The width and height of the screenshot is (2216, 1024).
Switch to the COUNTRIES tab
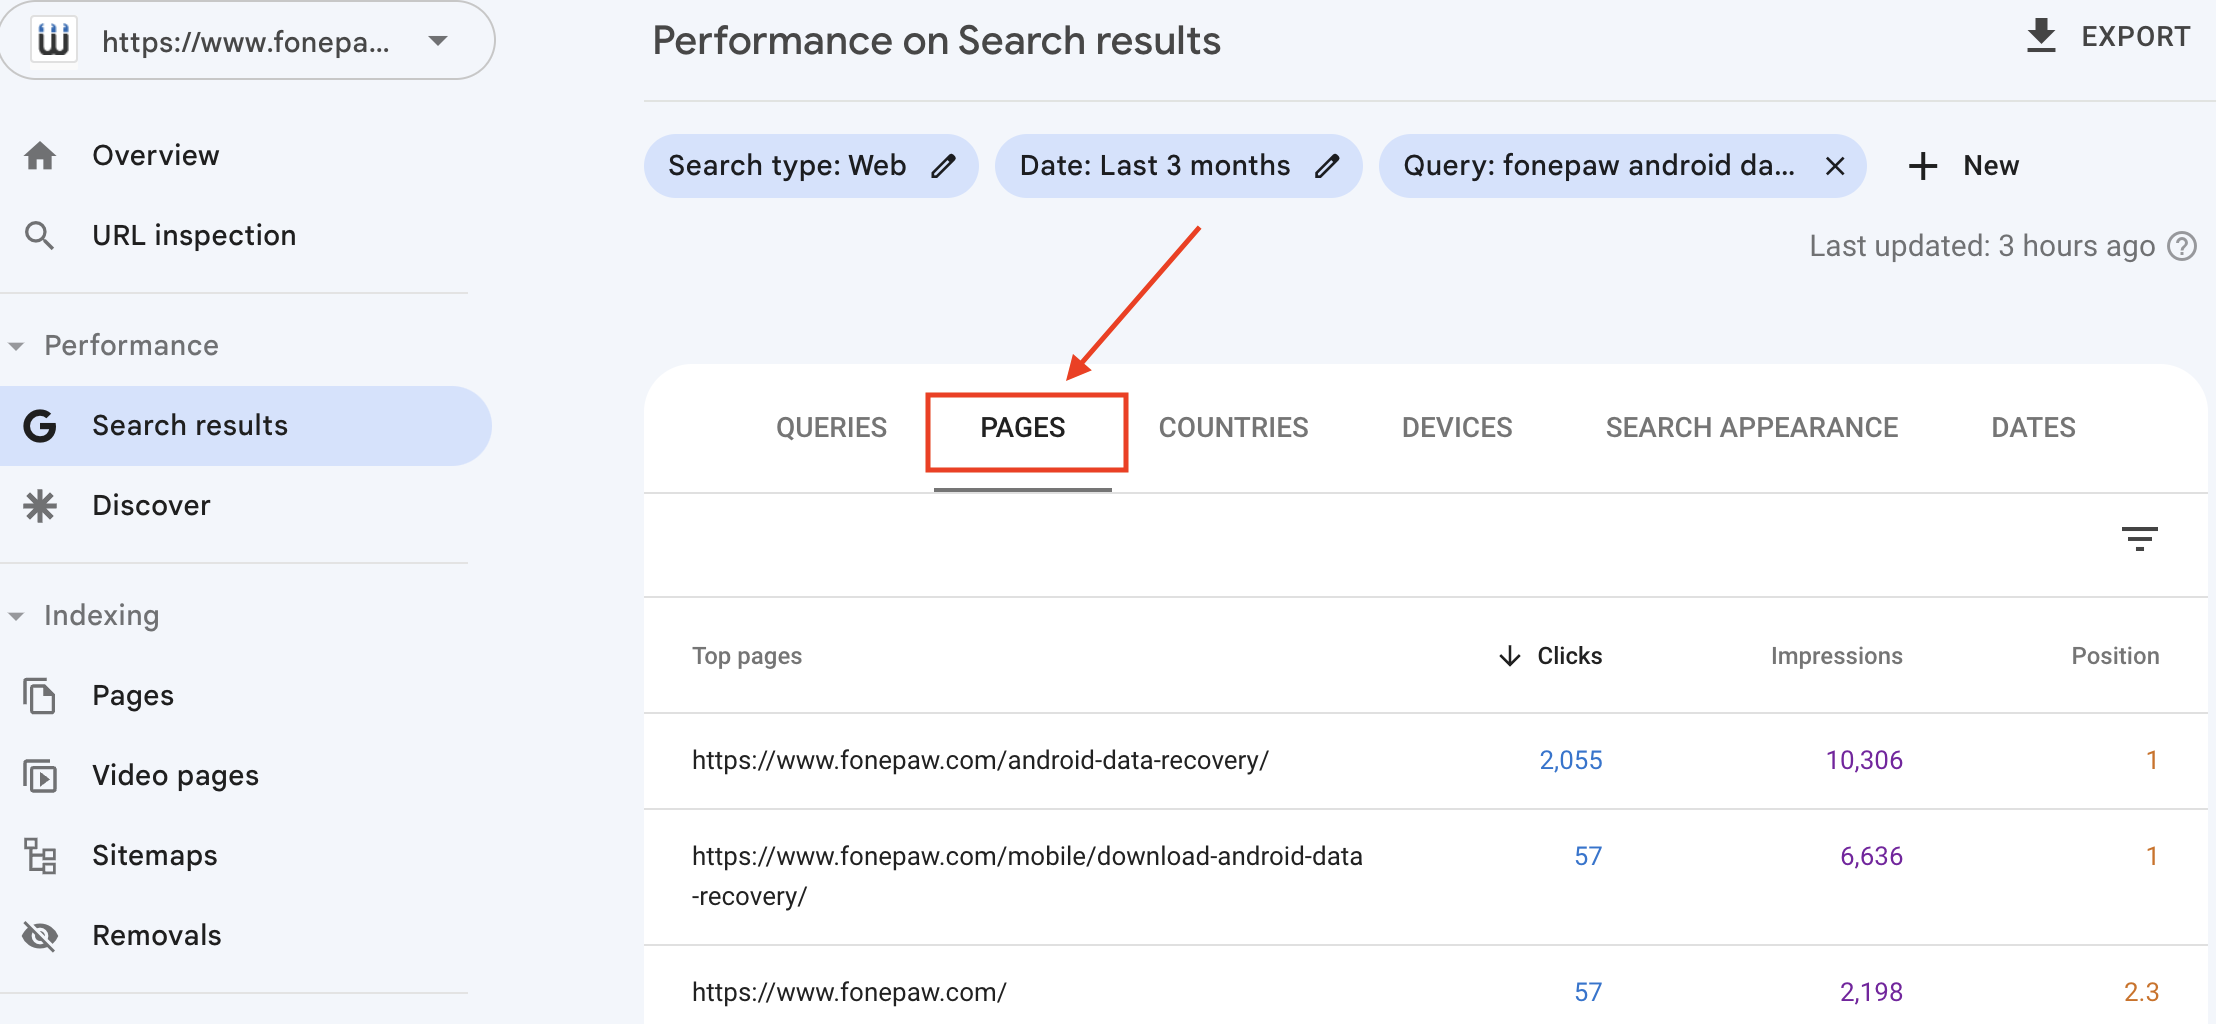[1233, 428]
